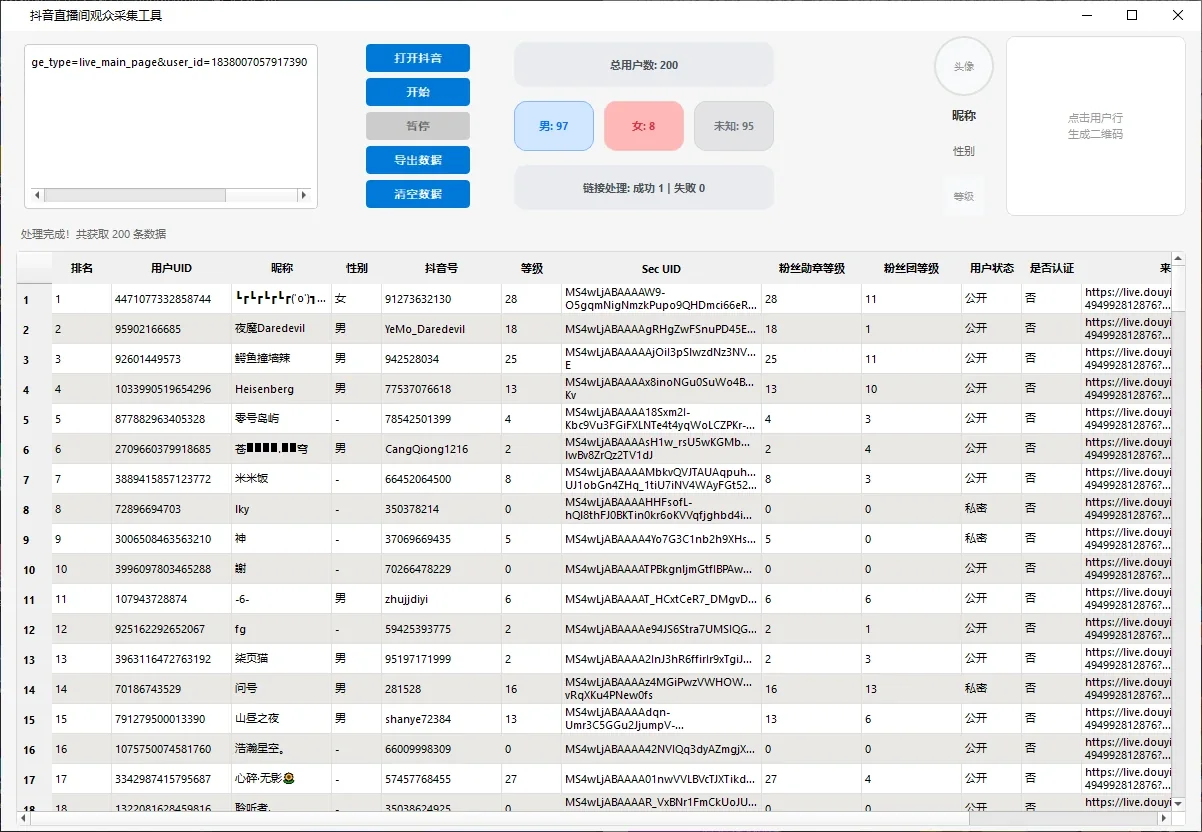Click the nickname cell 夜魔Daredevil
Image resolution: width=1202 pixels, height=832 pixels.
coord(281,329)
